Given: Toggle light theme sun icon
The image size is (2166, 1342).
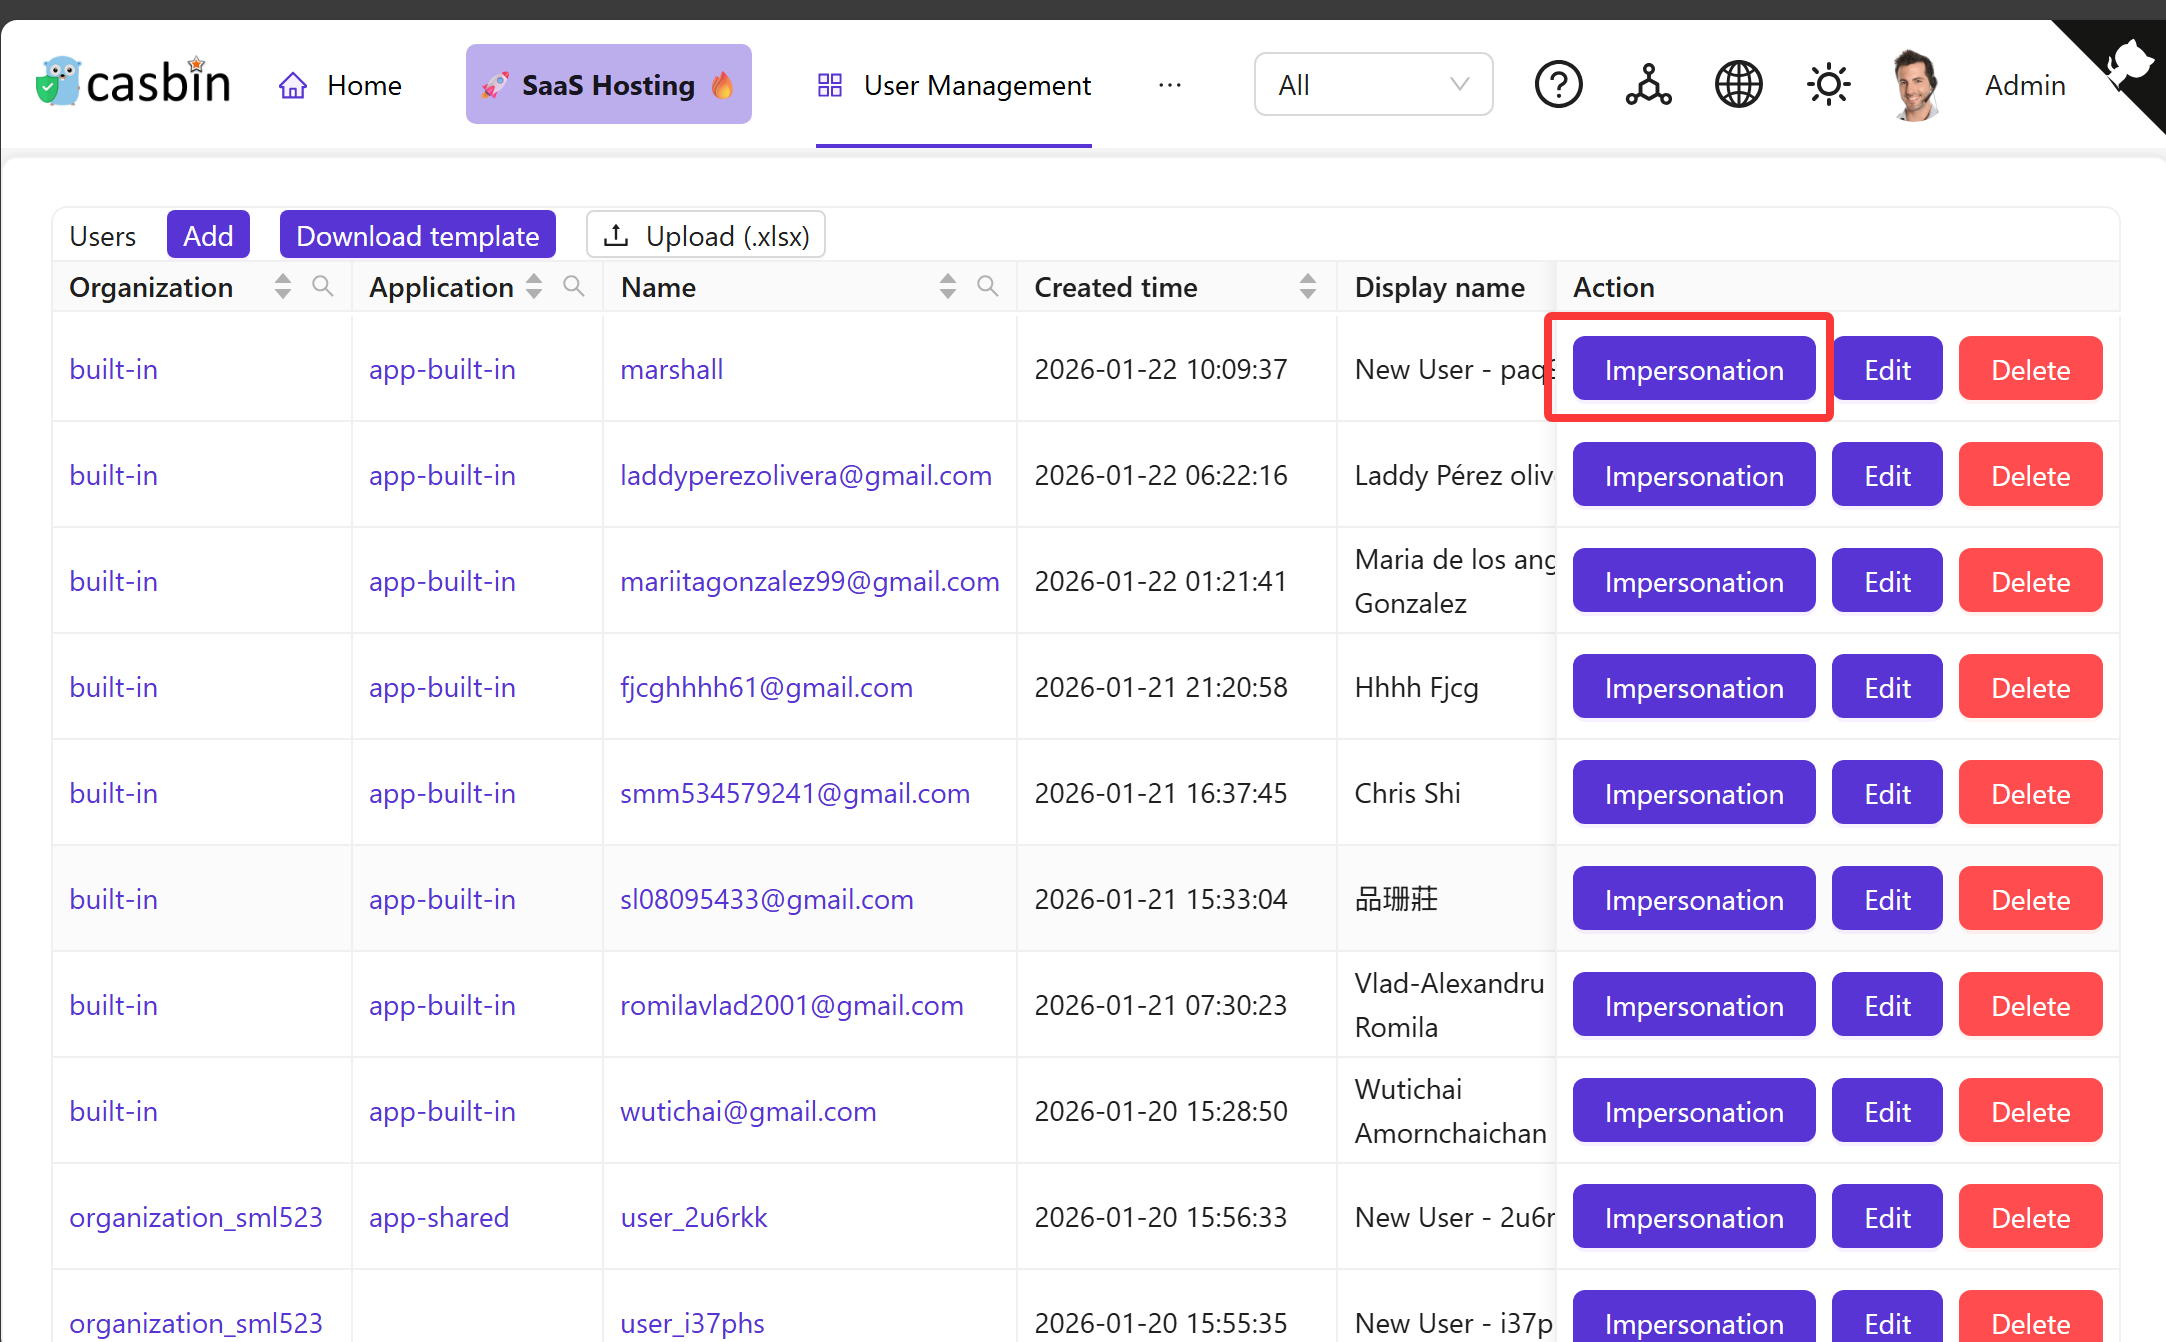Looking at the screenshot, I should (1828, 85).
